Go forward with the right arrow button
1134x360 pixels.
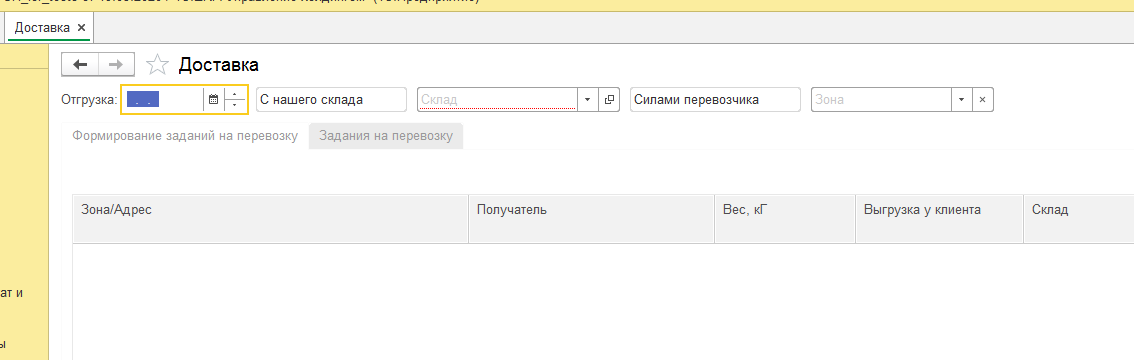[116, 64]
